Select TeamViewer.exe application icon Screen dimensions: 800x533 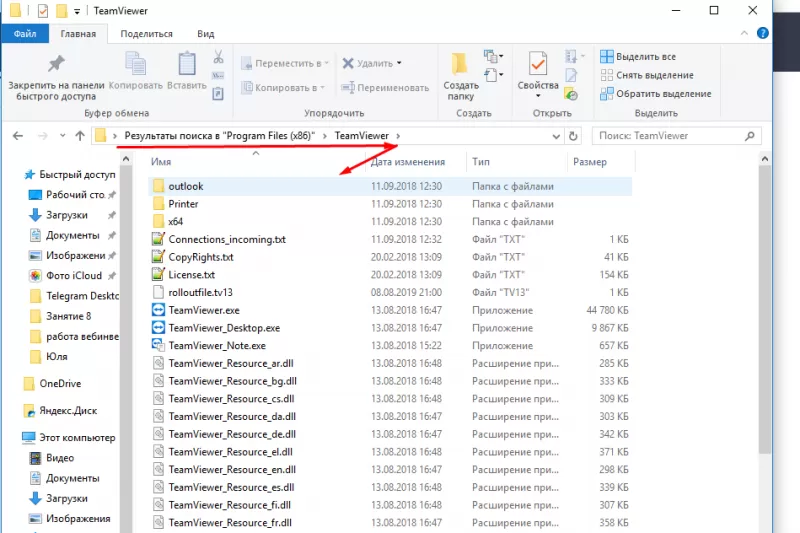159,310
